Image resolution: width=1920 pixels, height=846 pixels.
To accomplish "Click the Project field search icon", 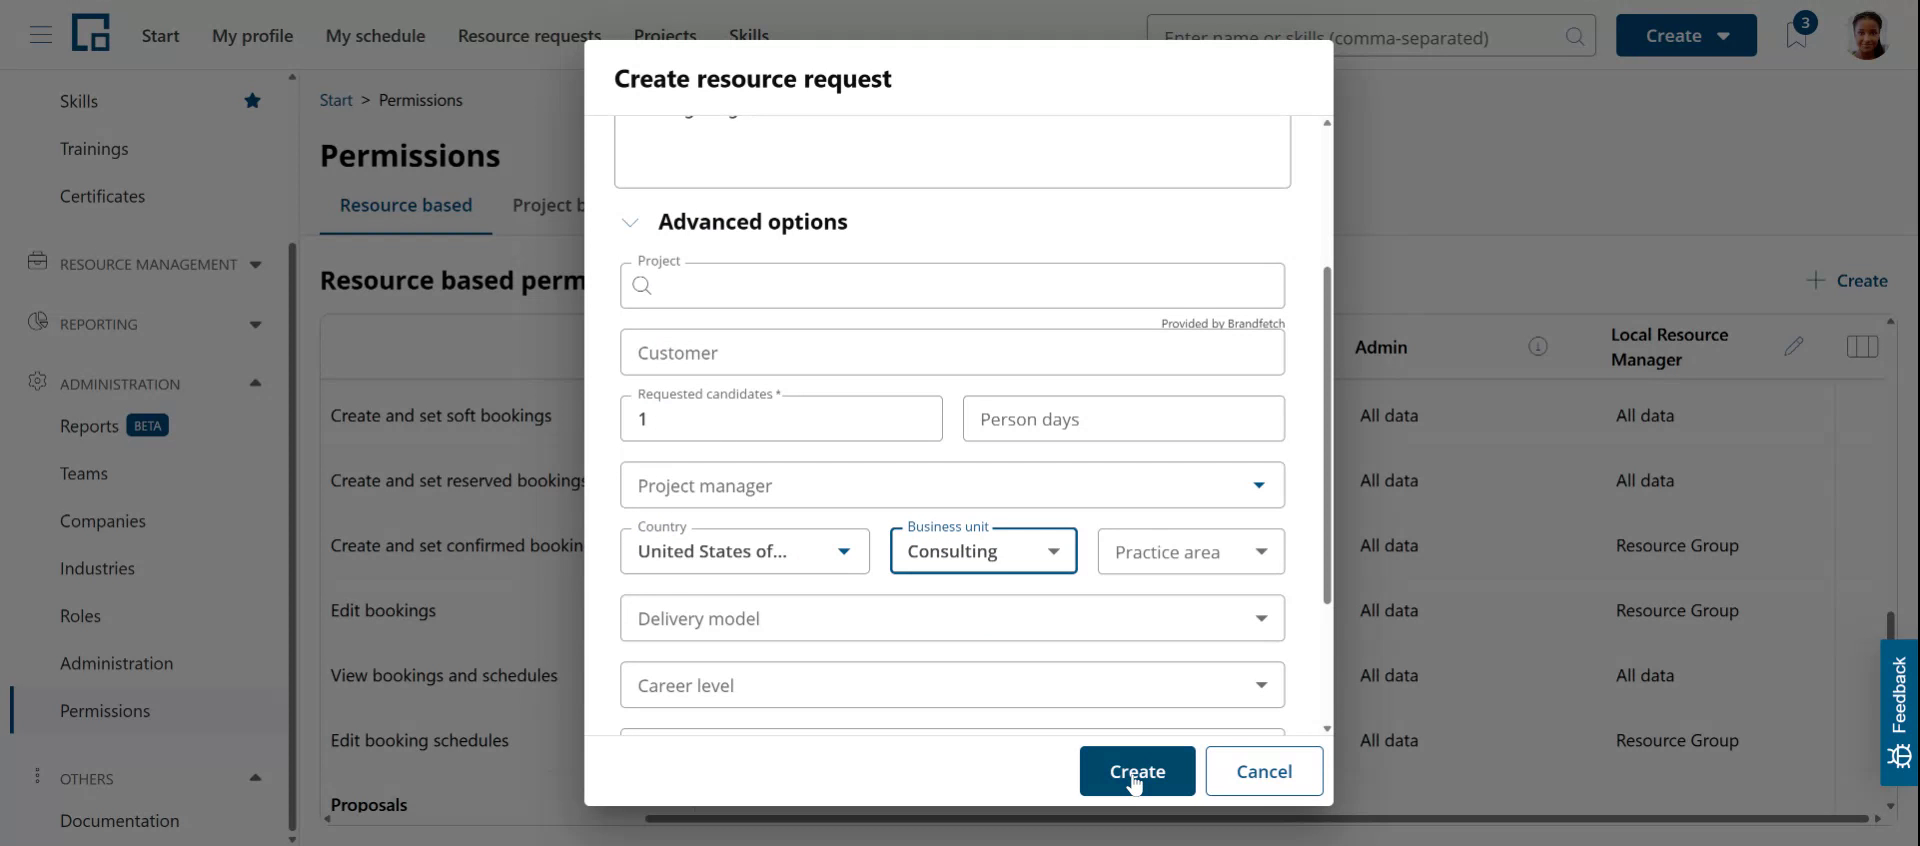I will pos(642,286).
